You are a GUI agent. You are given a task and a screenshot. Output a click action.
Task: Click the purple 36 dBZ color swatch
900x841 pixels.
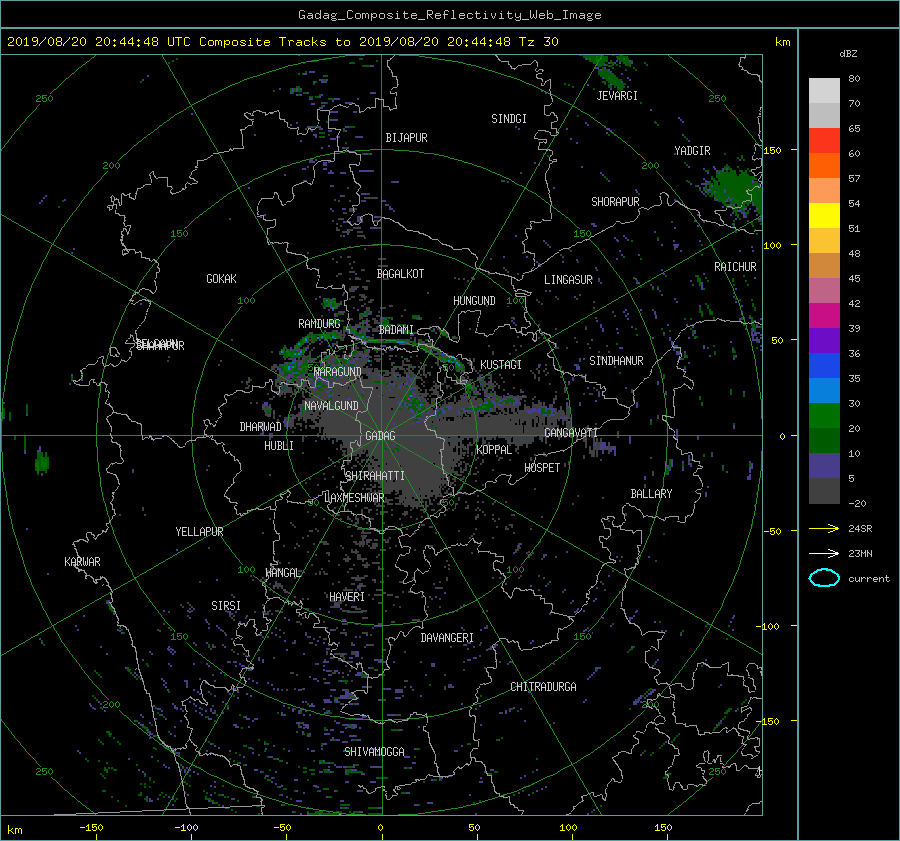[x=824, y=340]
